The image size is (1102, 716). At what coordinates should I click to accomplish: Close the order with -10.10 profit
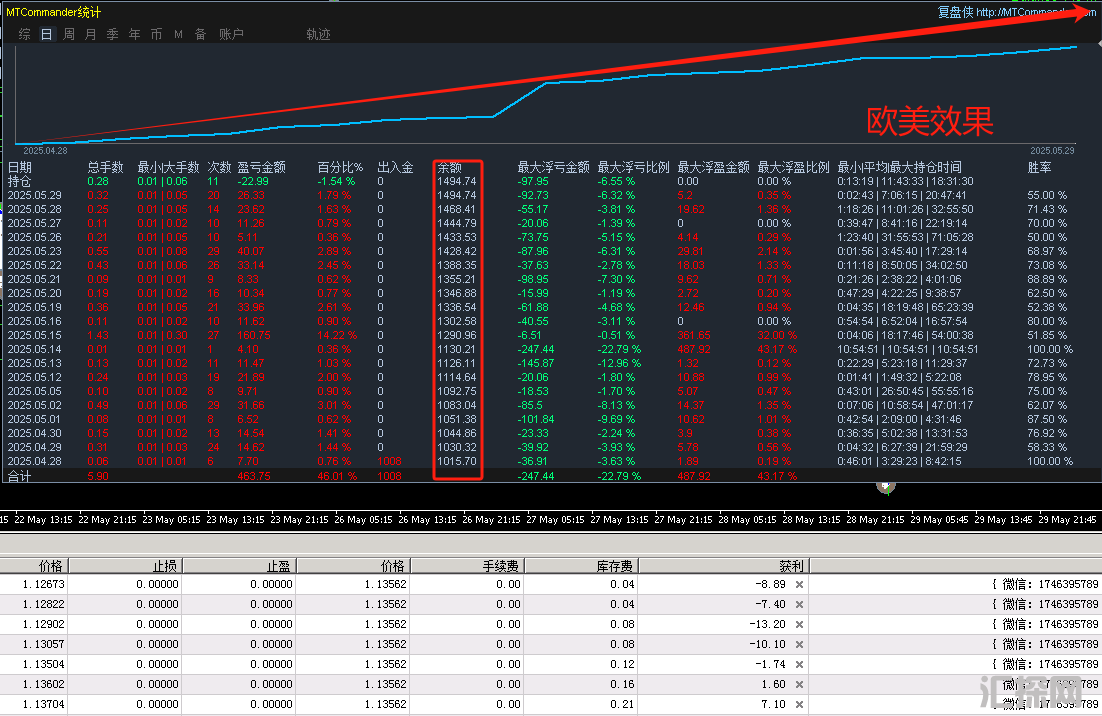[x=799, y=644]
